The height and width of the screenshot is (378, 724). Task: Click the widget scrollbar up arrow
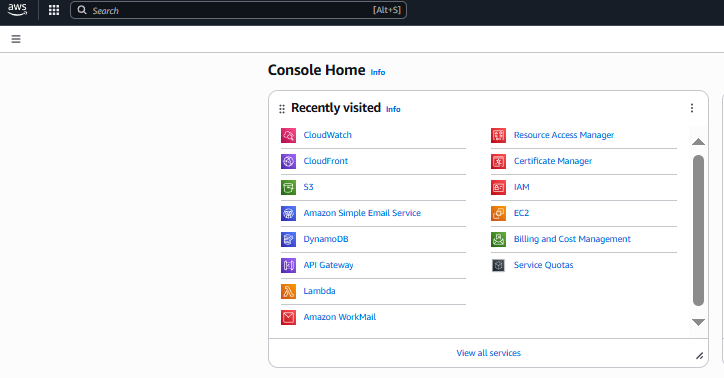698,142
